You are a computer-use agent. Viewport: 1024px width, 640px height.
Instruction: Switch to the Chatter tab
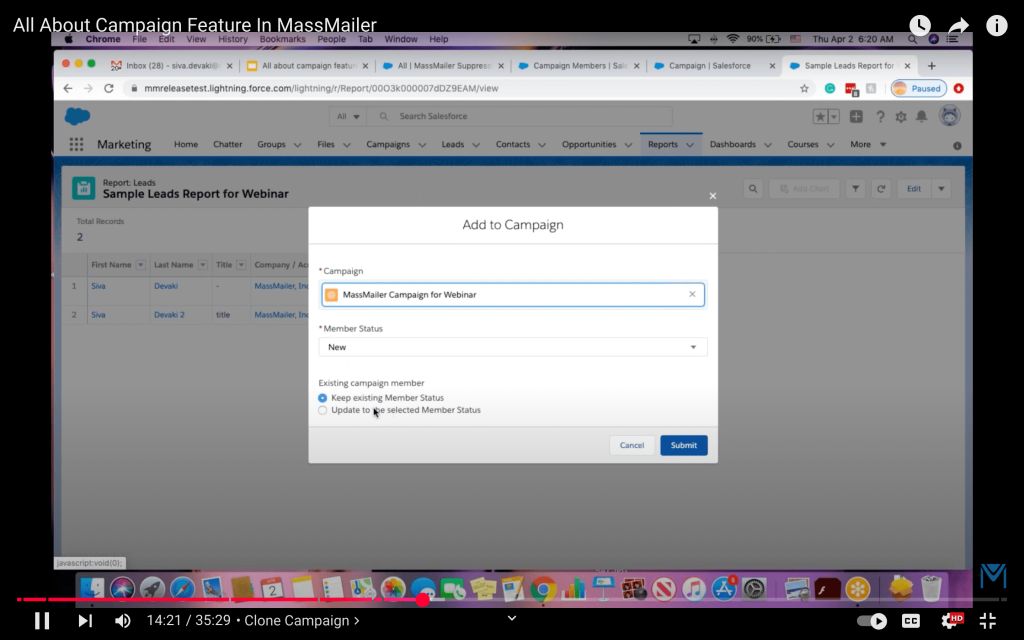[227, 144]
